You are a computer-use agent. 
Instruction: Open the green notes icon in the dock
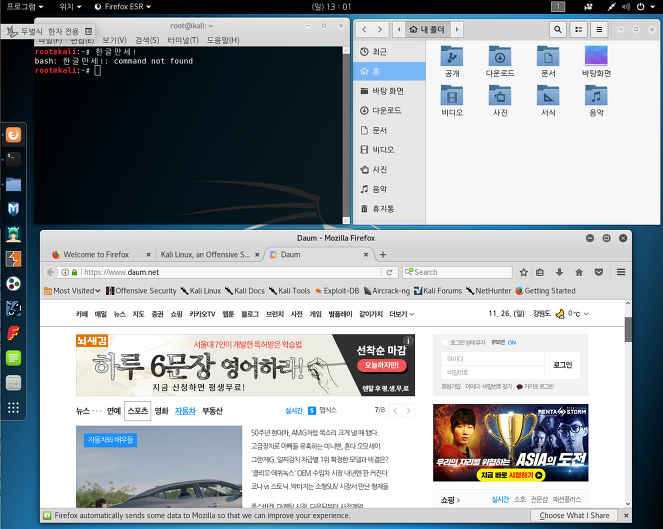(x=14, y=358)
